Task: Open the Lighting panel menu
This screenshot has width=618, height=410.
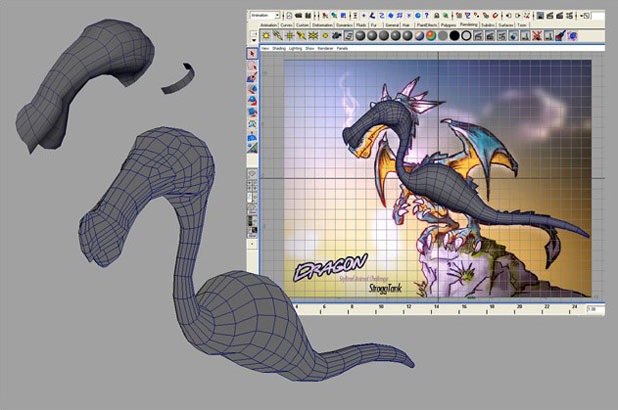Action: point(295,48)
